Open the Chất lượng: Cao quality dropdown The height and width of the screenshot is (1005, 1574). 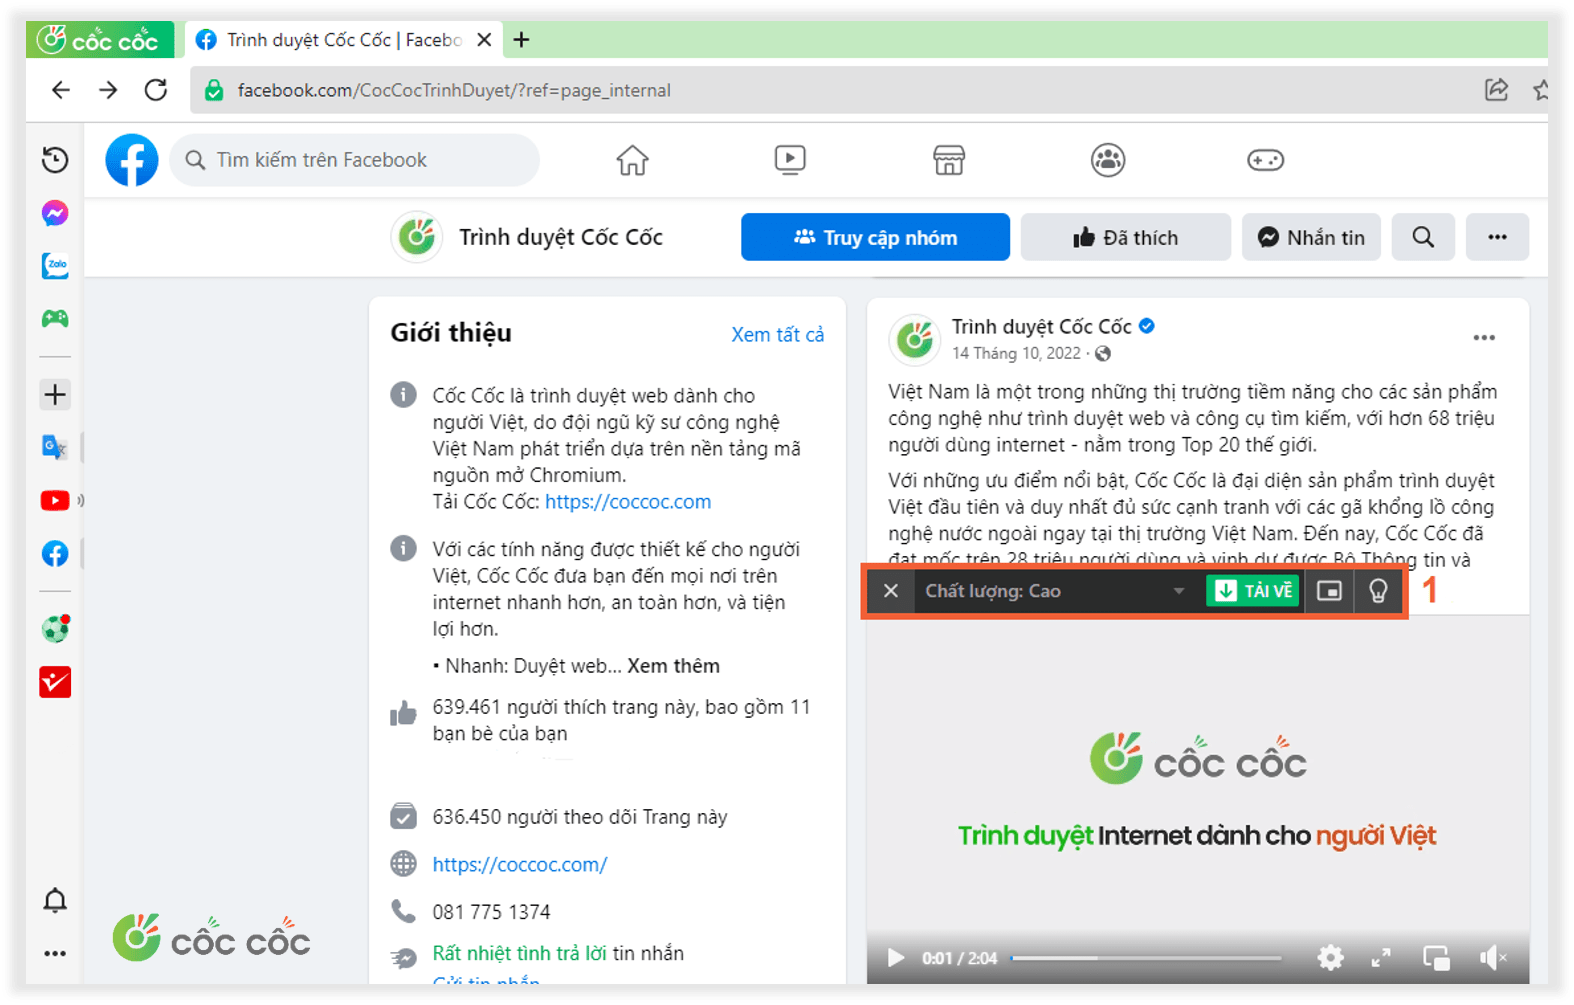(x=1056, y=591)
